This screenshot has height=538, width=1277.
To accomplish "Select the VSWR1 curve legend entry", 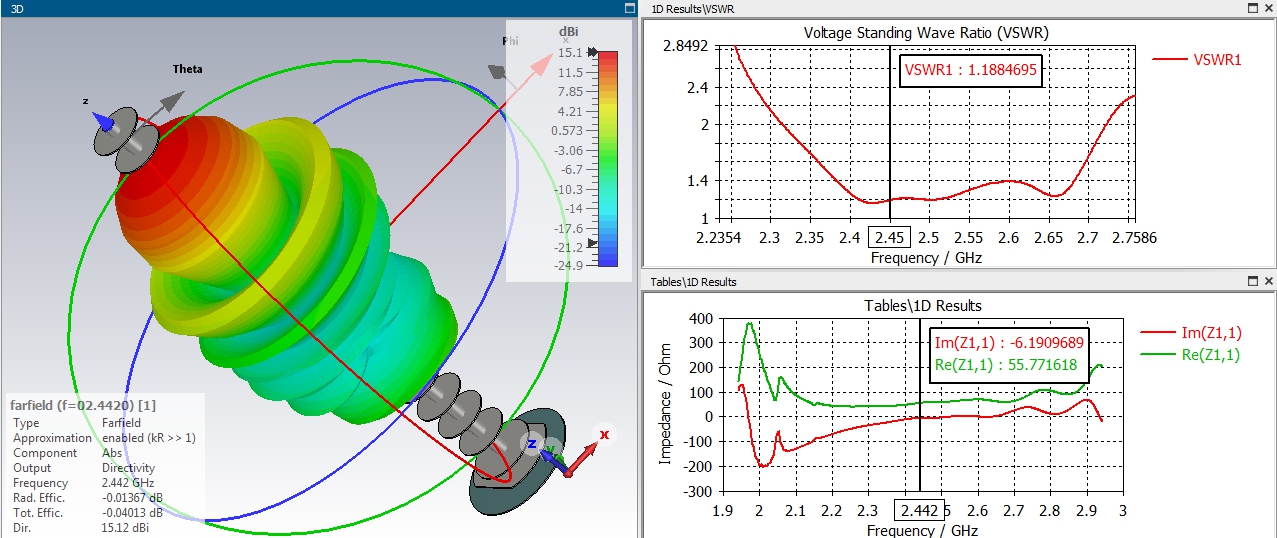I will 1197,59.
